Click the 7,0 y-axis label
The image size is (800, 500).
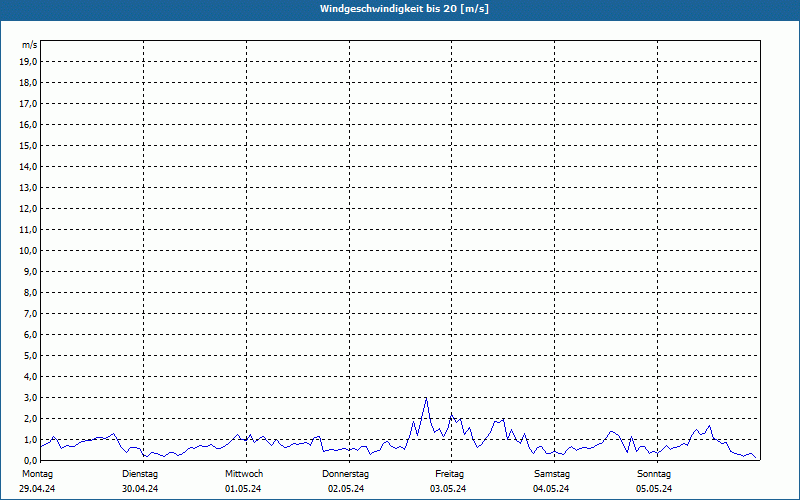tap(31, 313)
